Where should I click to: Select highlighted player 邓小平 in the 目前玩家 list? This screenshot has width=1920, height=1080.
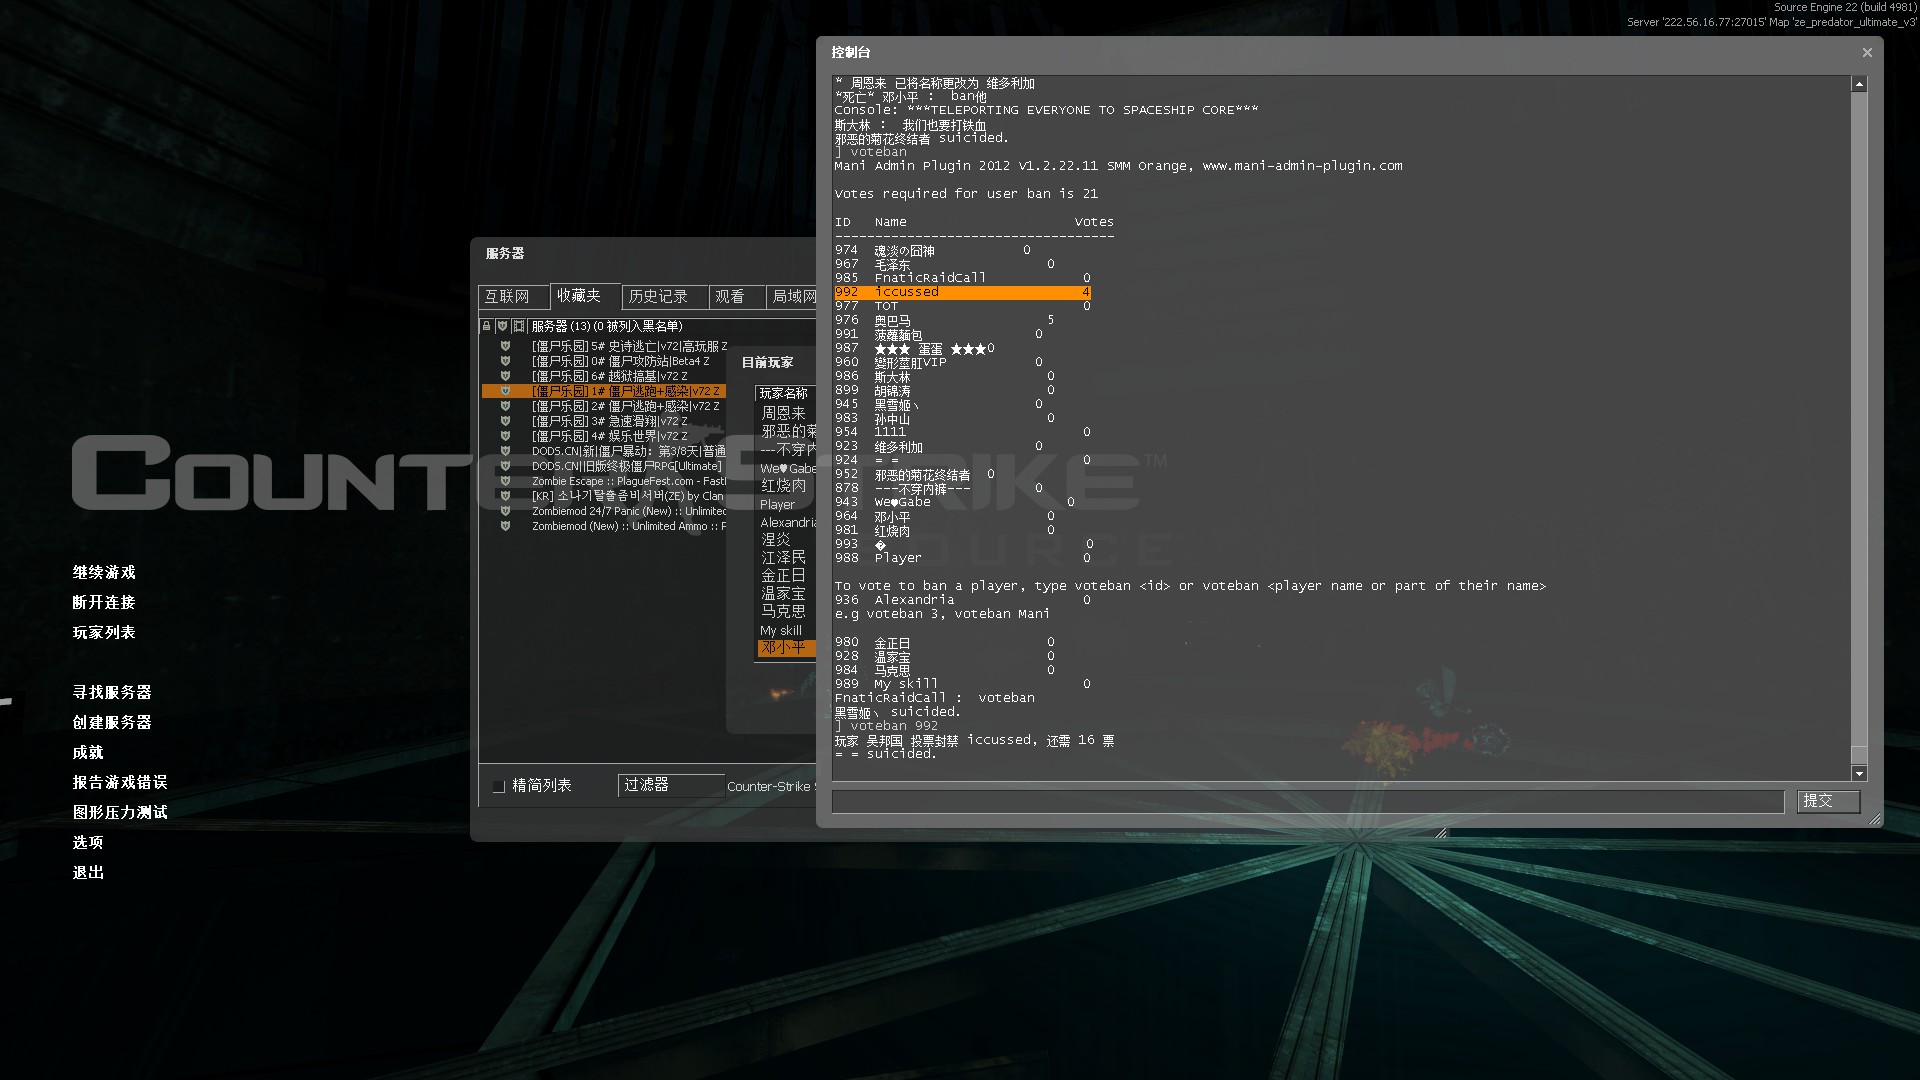pyautogui.click(x=786, y=648)
